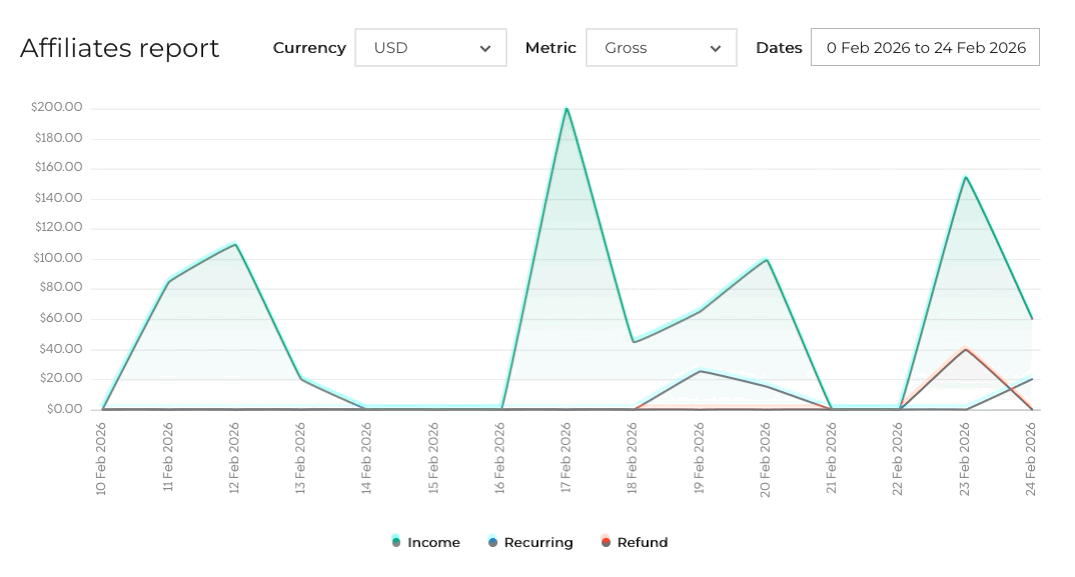Click the income peak on 23 Feb
Image resolution: width=1075 pixels, height=577 pixels.
click(966, 177)
